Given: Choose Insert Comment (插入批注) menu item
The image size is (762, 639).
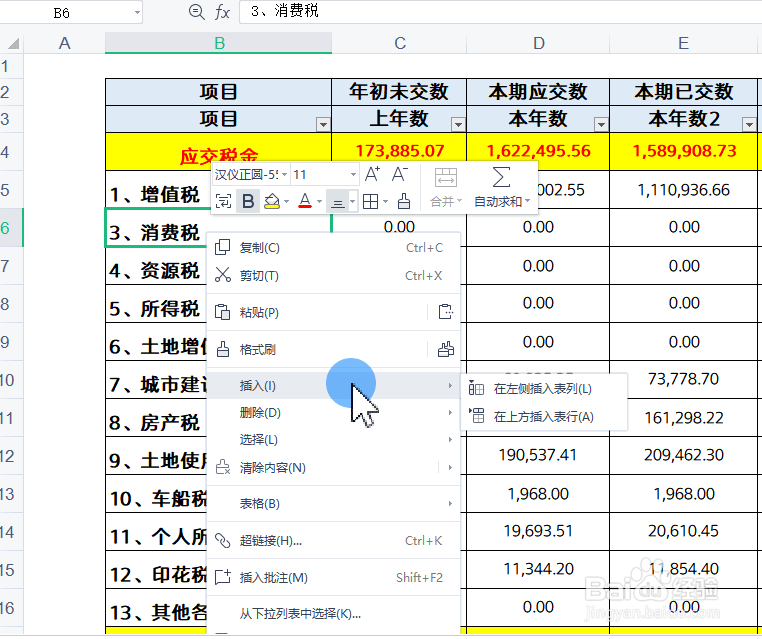Looking at the screenshot, I should [x=333, y=578].
